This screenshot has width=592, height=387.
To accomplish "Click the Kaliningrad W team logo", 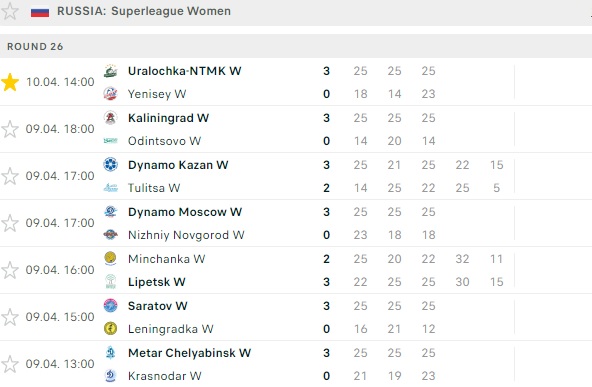I will pyautogui.click(x=110, y=118).
